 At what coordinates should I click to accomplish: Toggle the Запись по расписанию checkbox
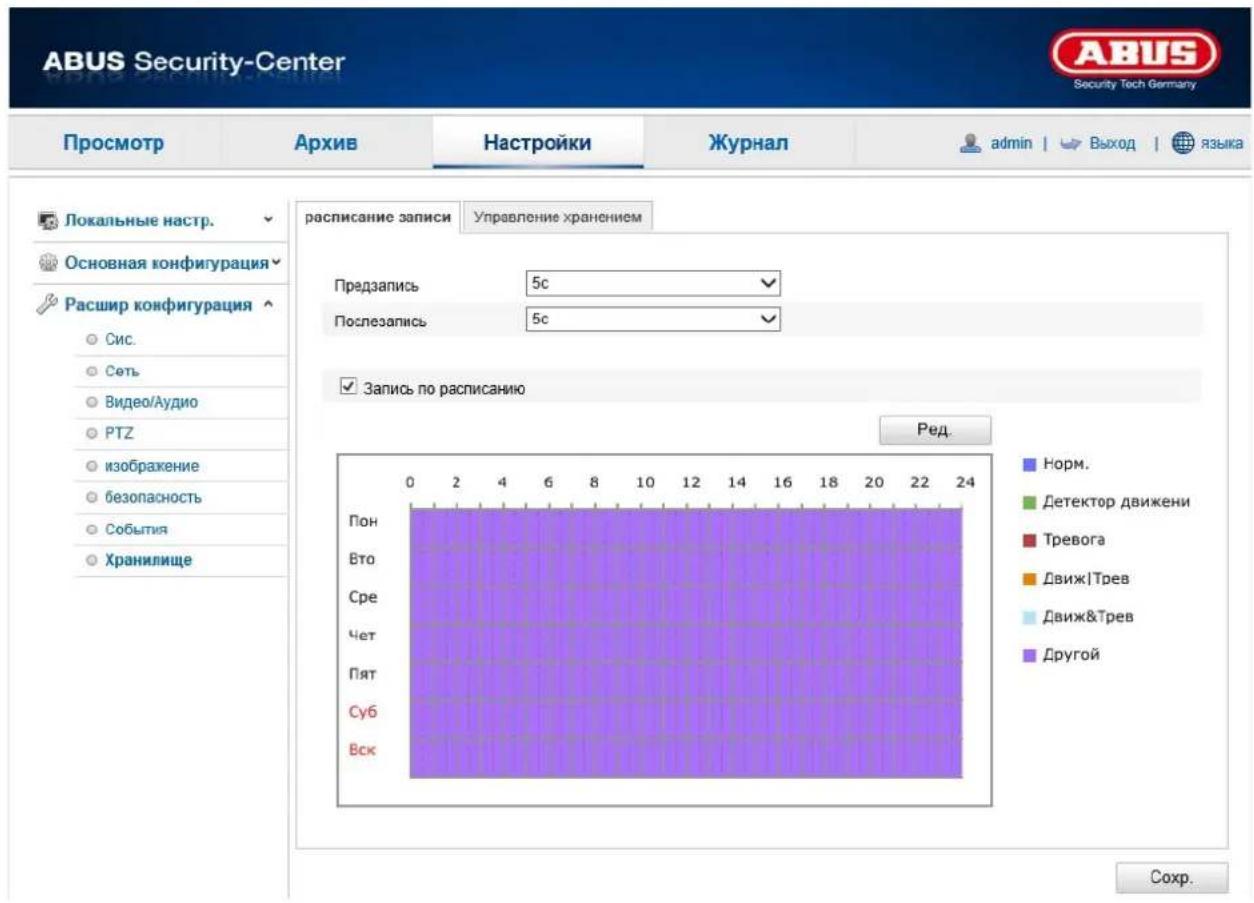click(348, 387)
